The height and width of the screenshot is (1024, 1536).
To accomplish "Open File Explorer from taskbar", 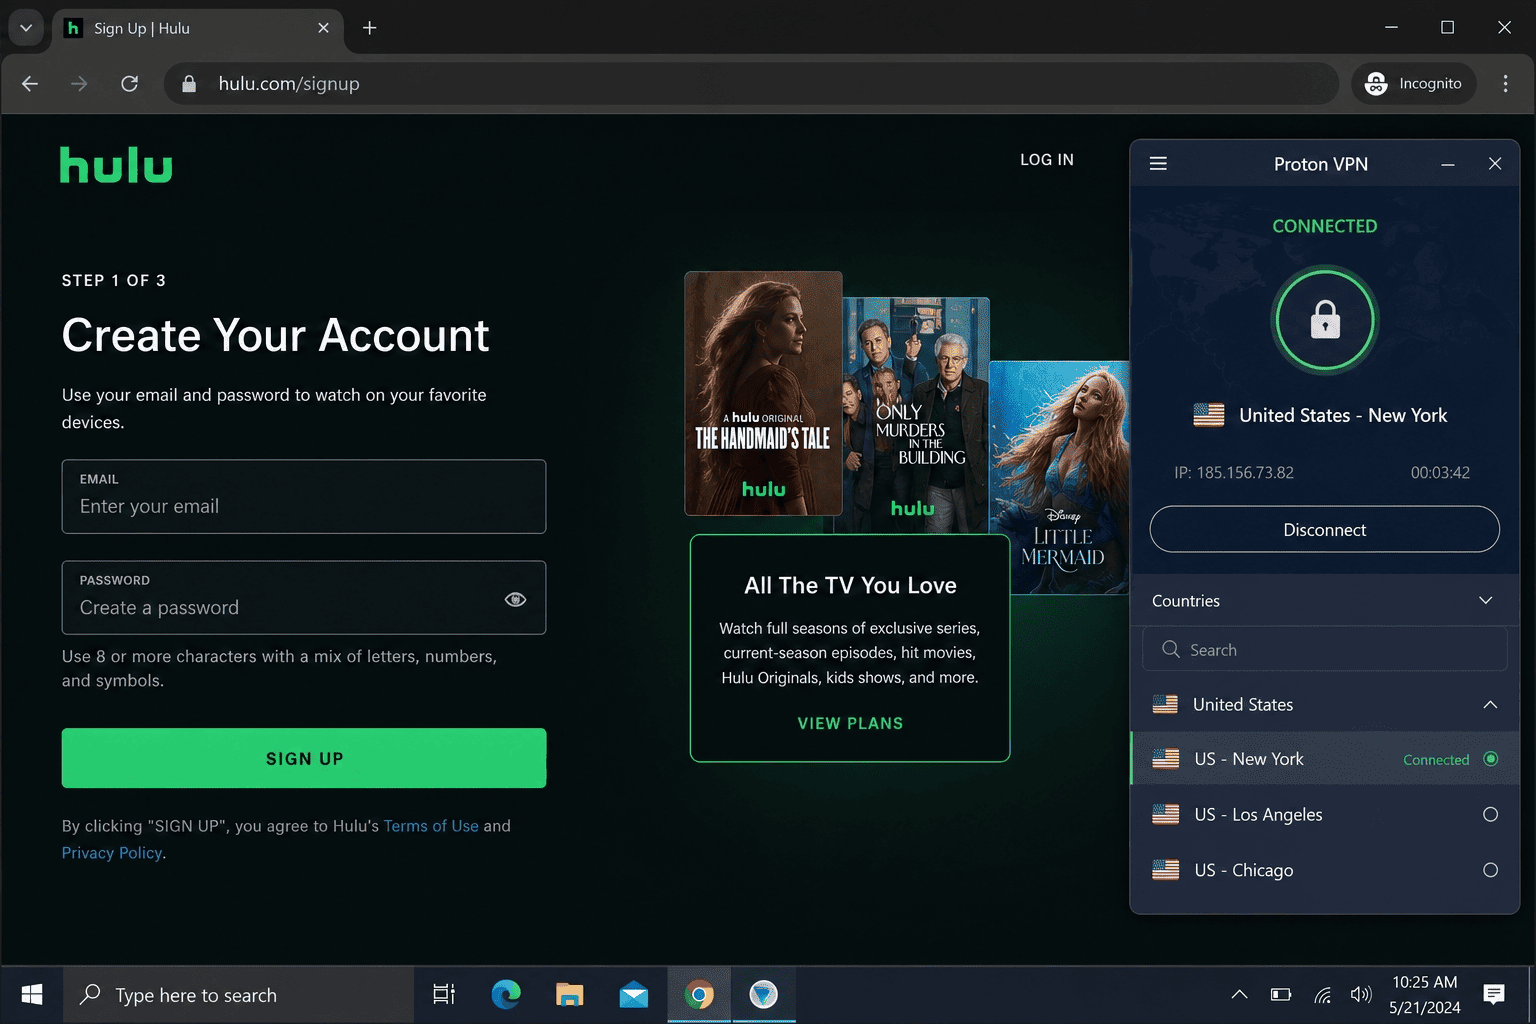I will click(570, 995).
